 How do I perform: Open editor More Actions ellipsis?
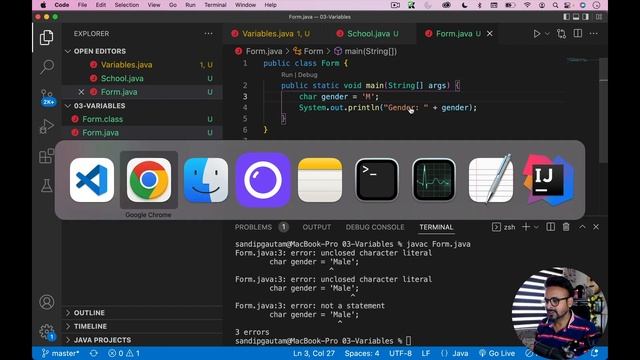coord(594,33)
